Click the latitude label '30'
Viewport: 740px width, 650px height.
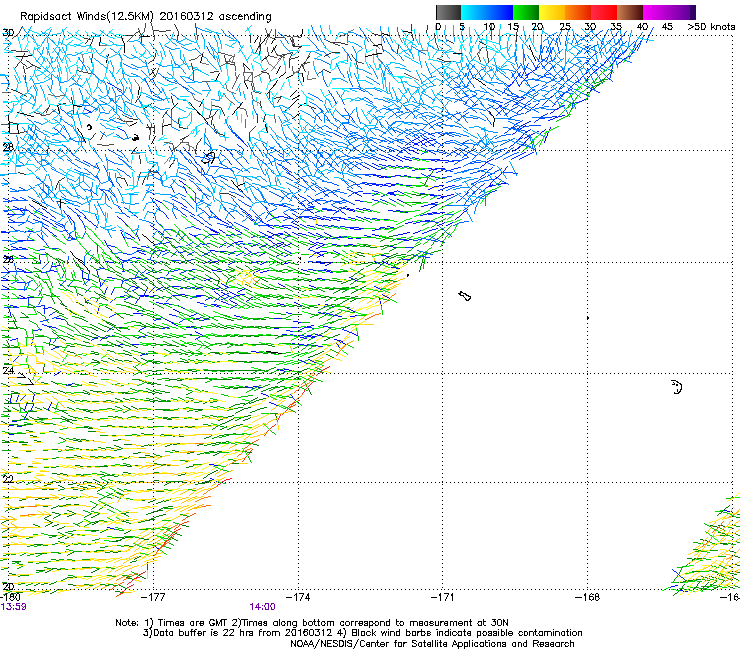[8, 33]
